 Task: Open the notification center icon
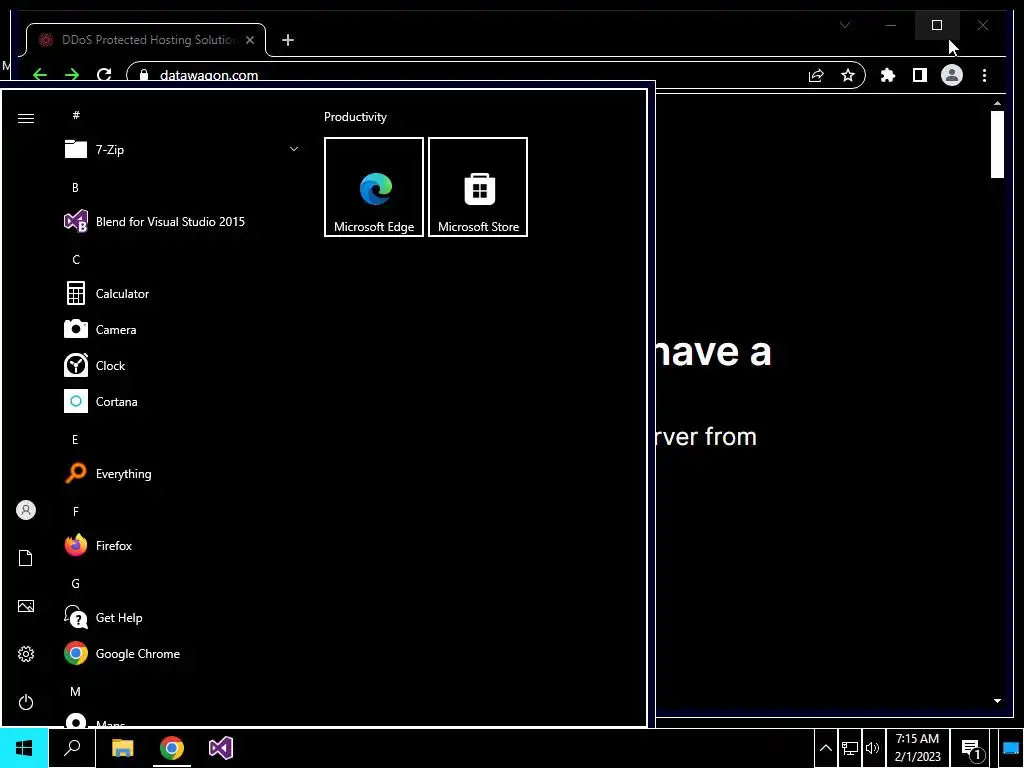click(972, 749)
